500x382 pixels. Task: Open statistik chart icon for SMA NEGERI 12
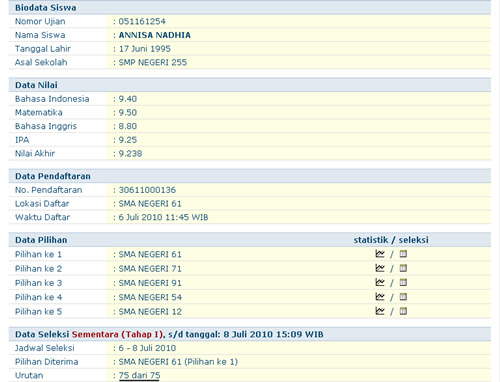tap(380, 311)
